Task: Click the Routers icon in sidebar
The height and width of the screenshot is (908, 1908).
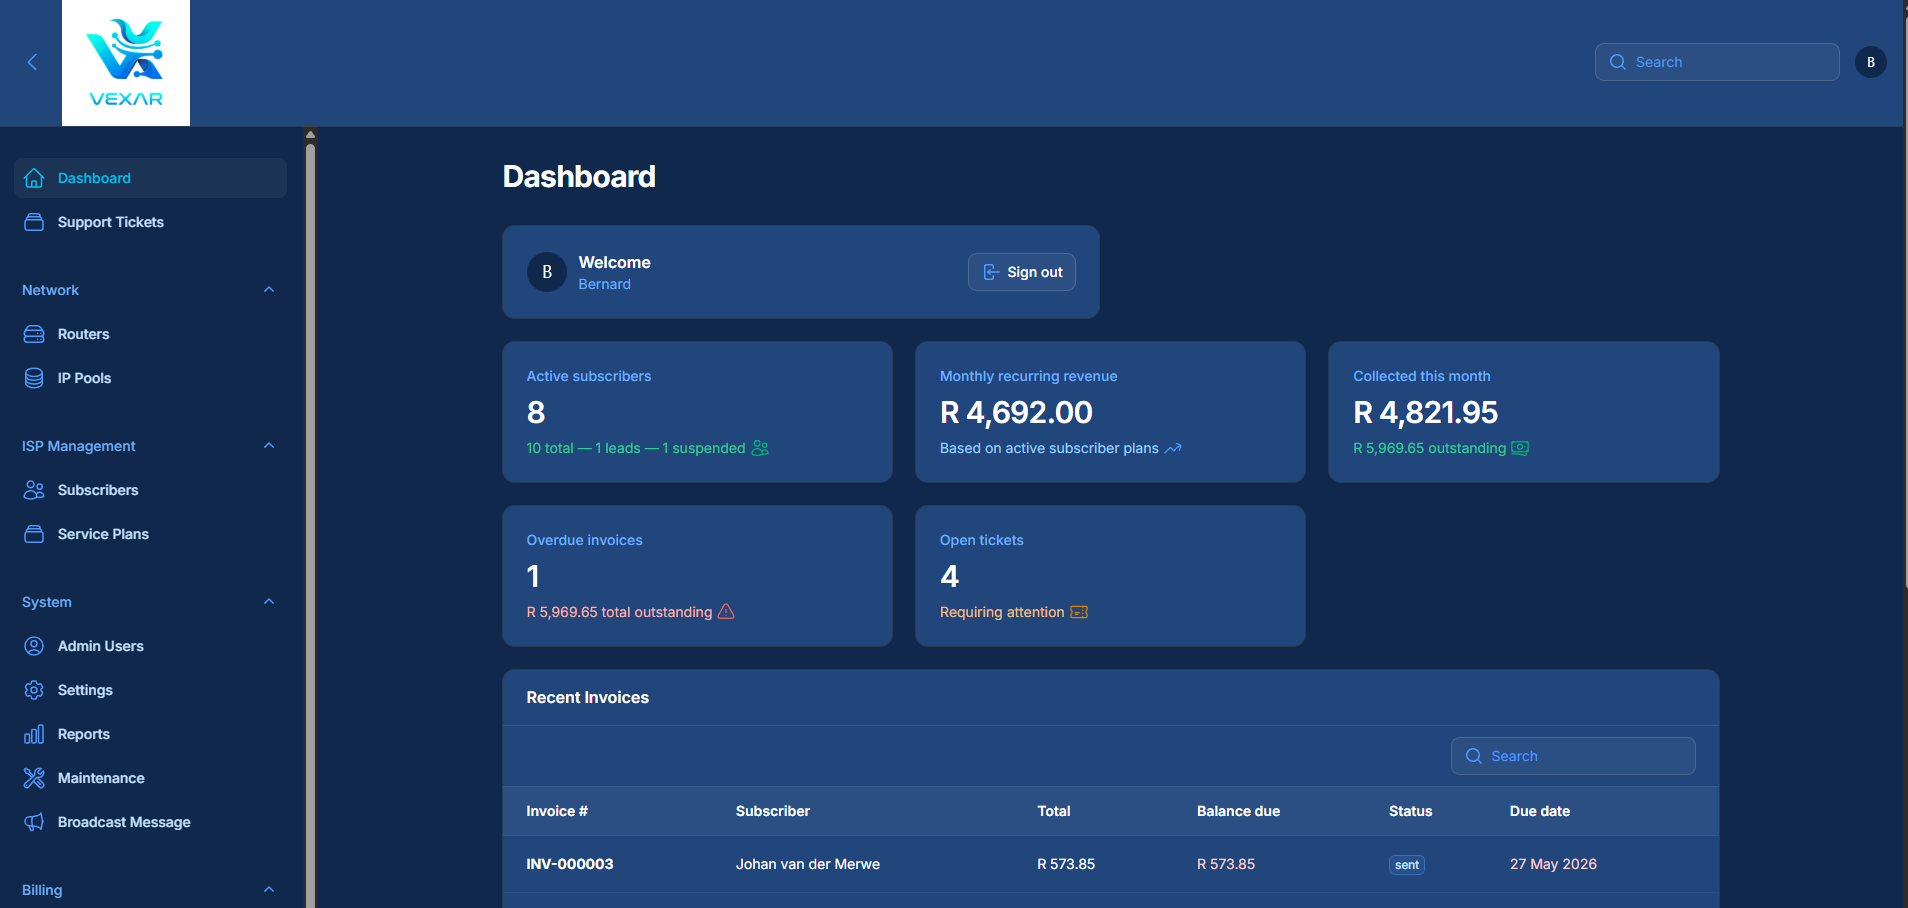Action: click(34, 334)
